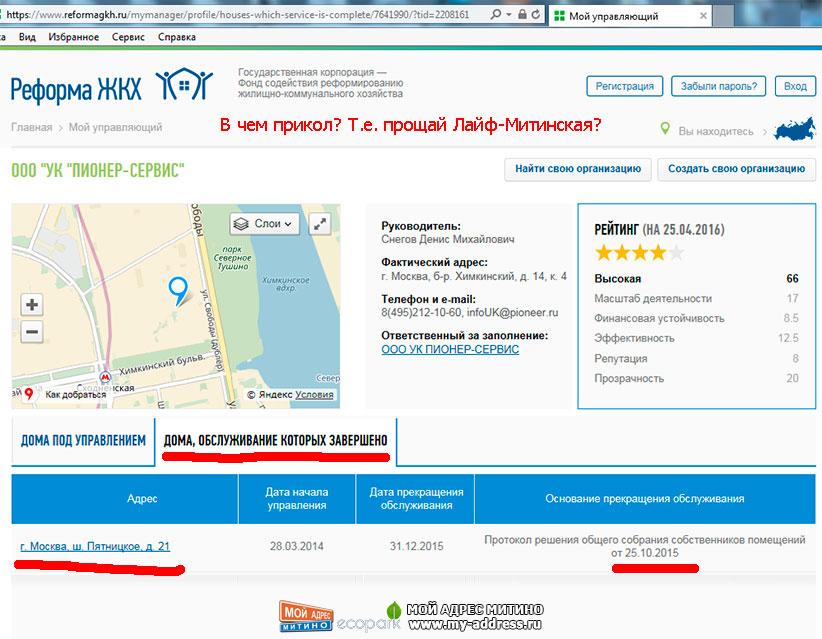The image size is (822, 639).
Task: Click 'Как добраться' on the map
Action: point(75,394)
